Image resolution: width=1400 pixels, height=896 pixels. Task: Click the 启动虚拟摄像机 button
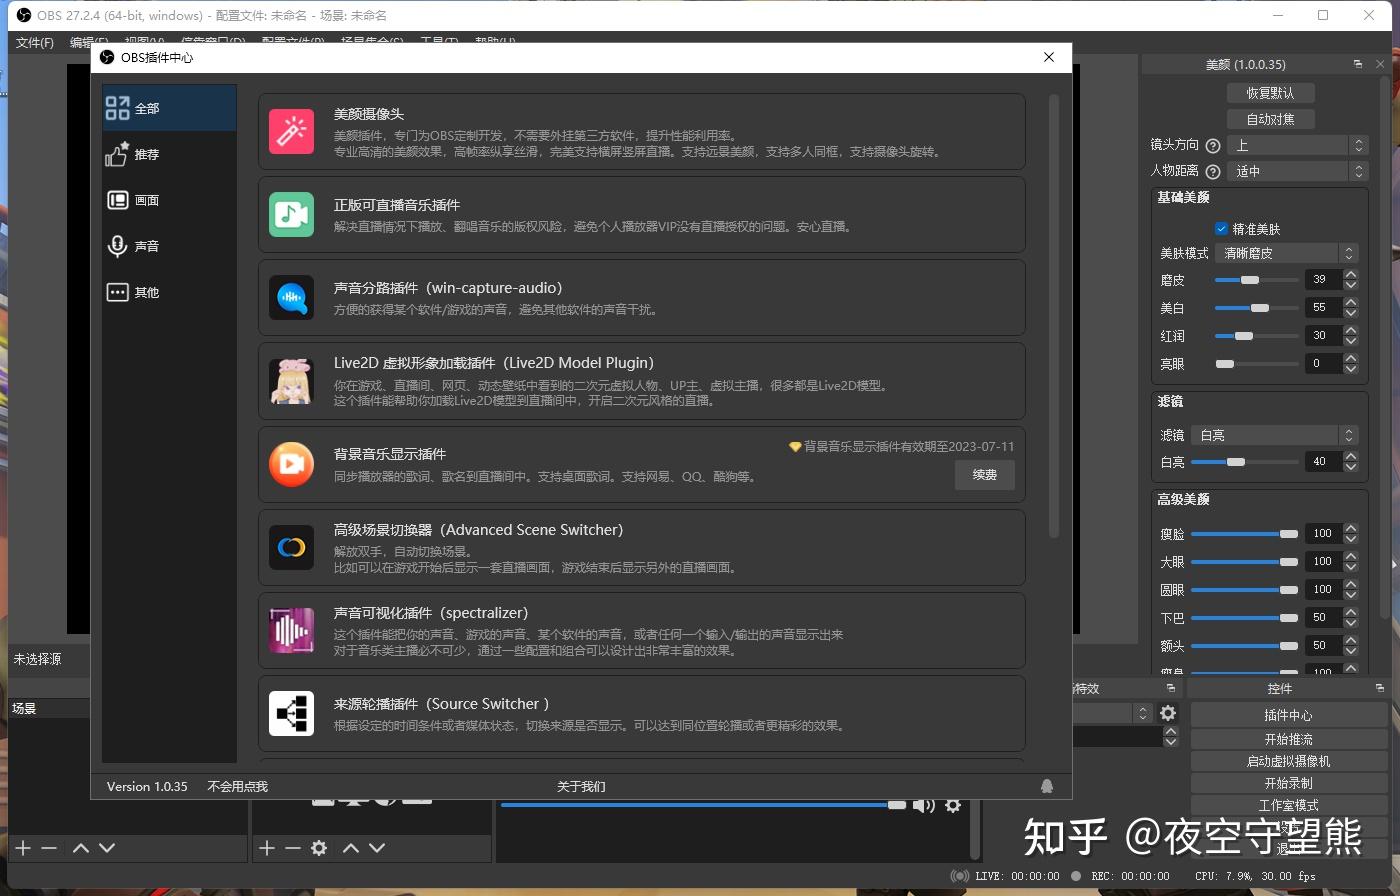[1288, 761]
